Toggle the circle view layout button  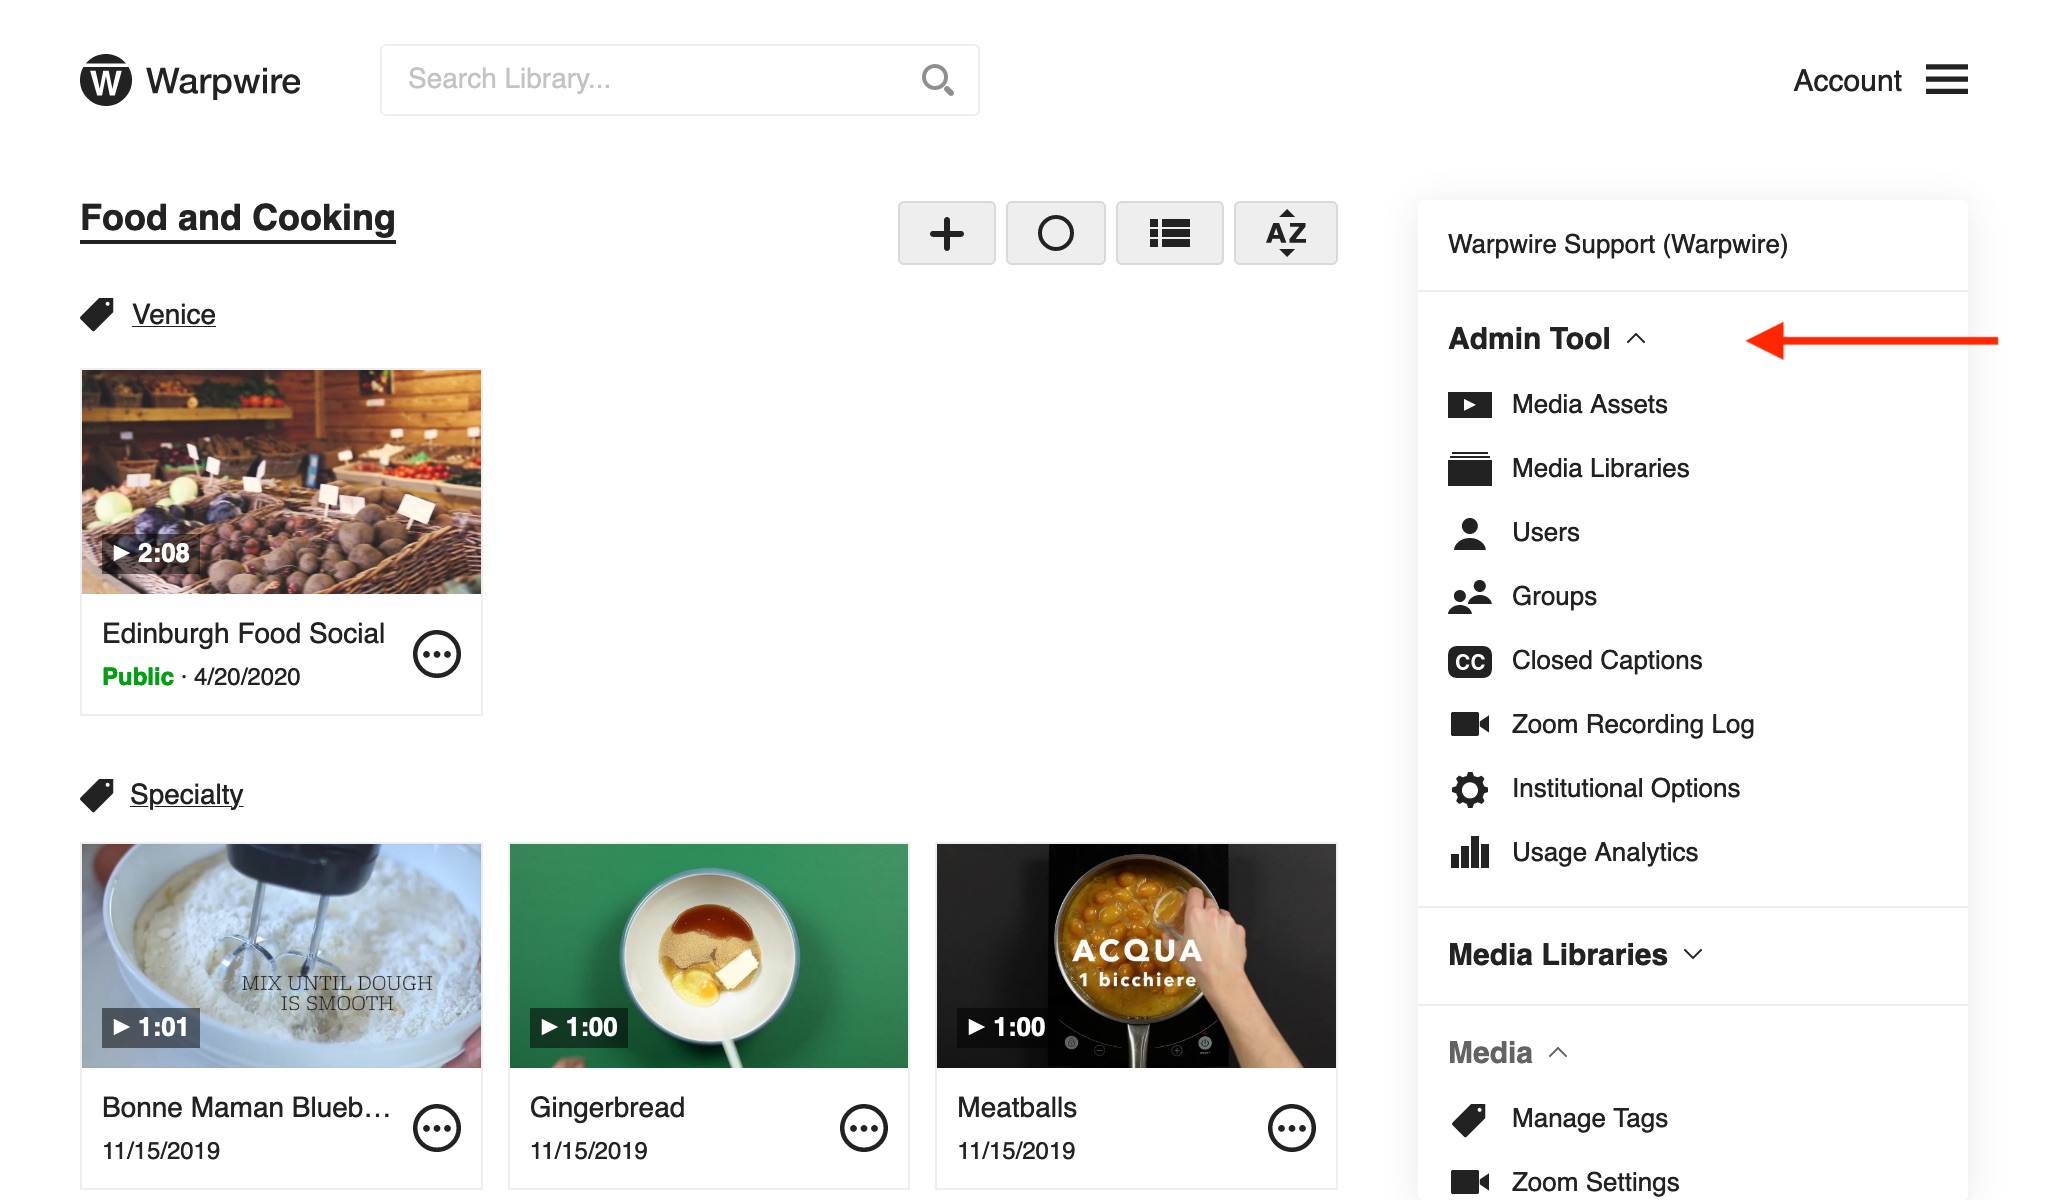coord(1057,233)
